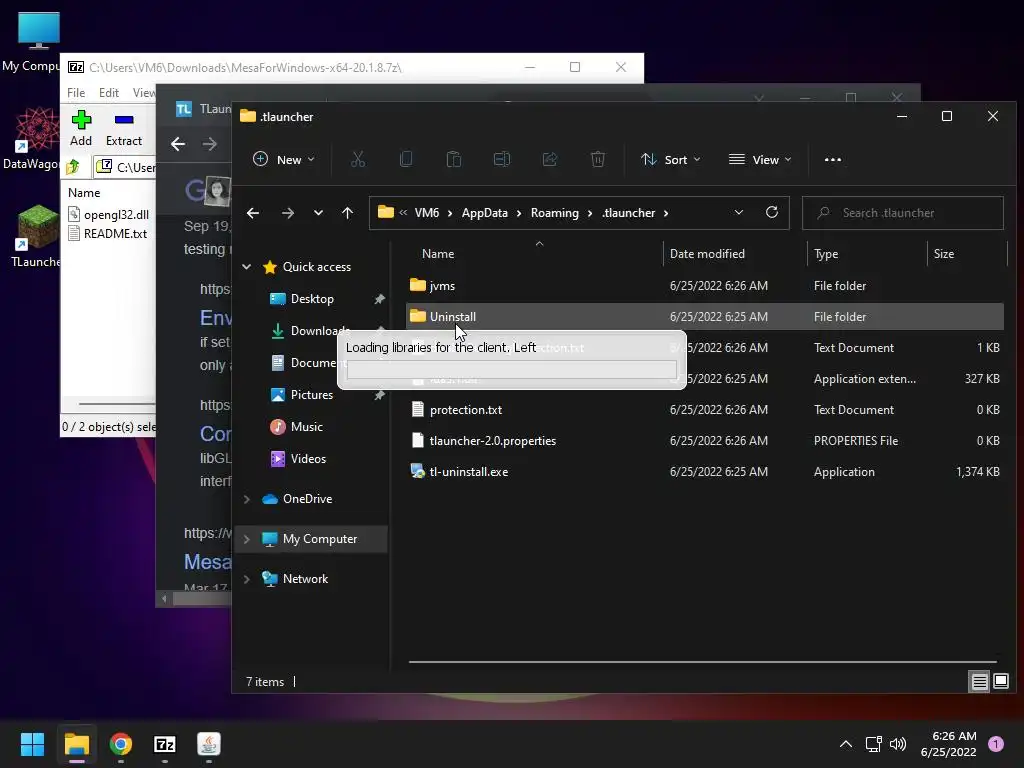Click File Explorer on the taskbar
Screen dimensions: 1024x768
pyautogui.click(x=76, y=744)
